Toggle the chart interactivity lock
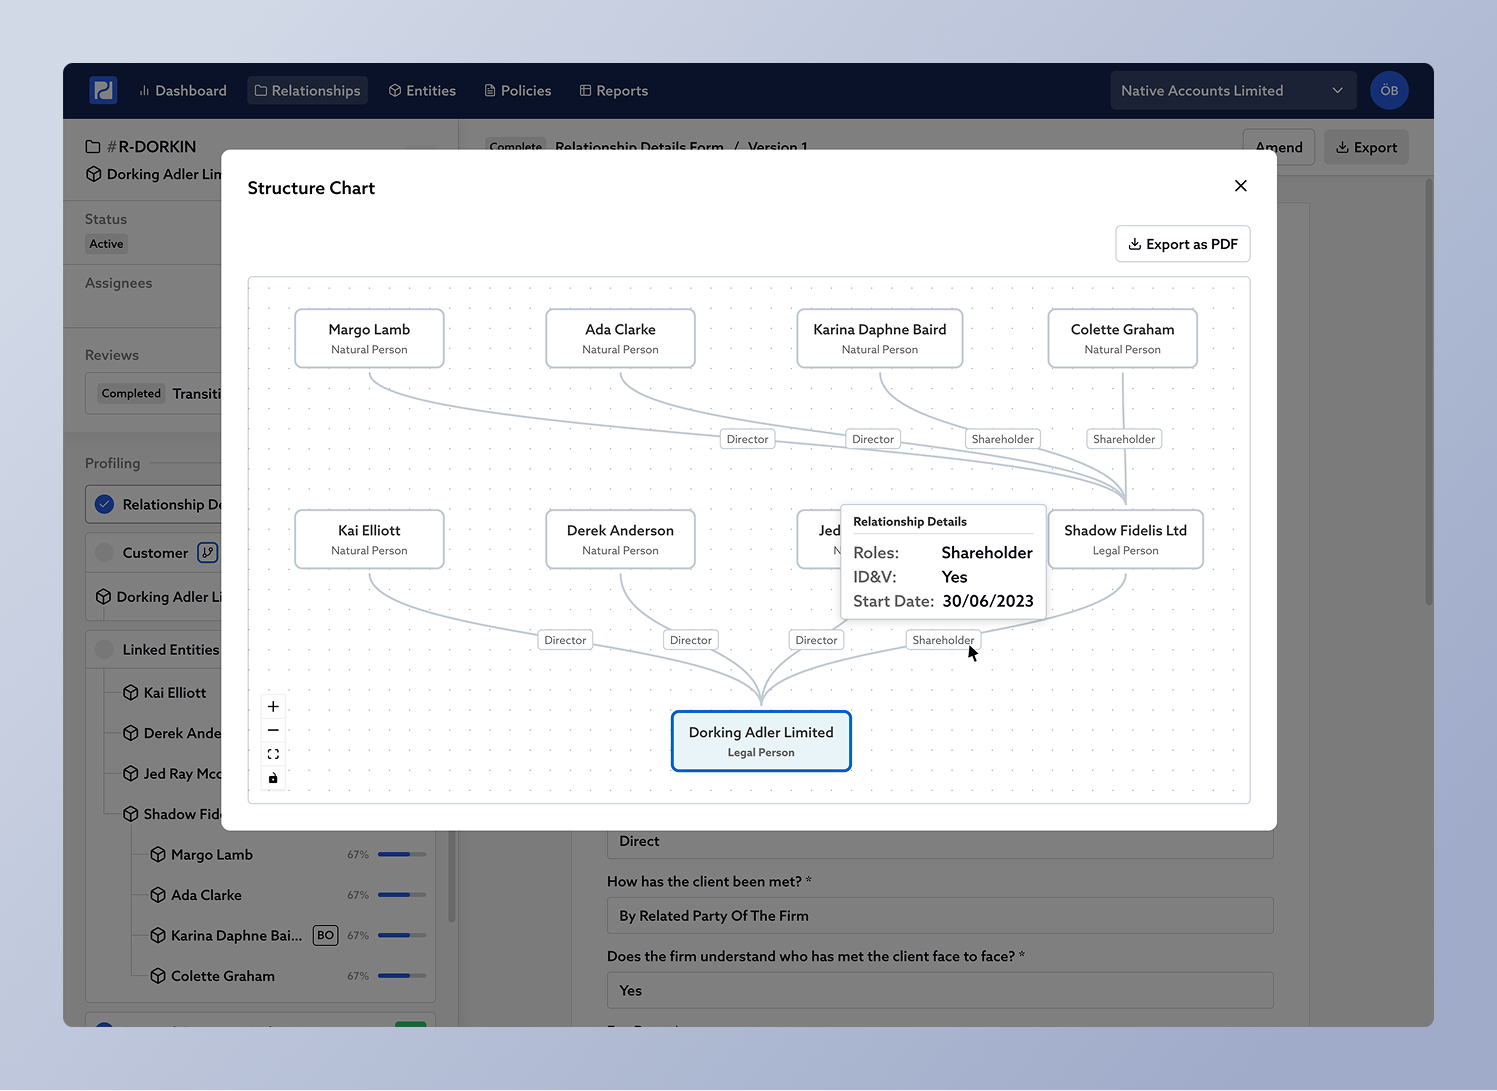 (273, 778)
